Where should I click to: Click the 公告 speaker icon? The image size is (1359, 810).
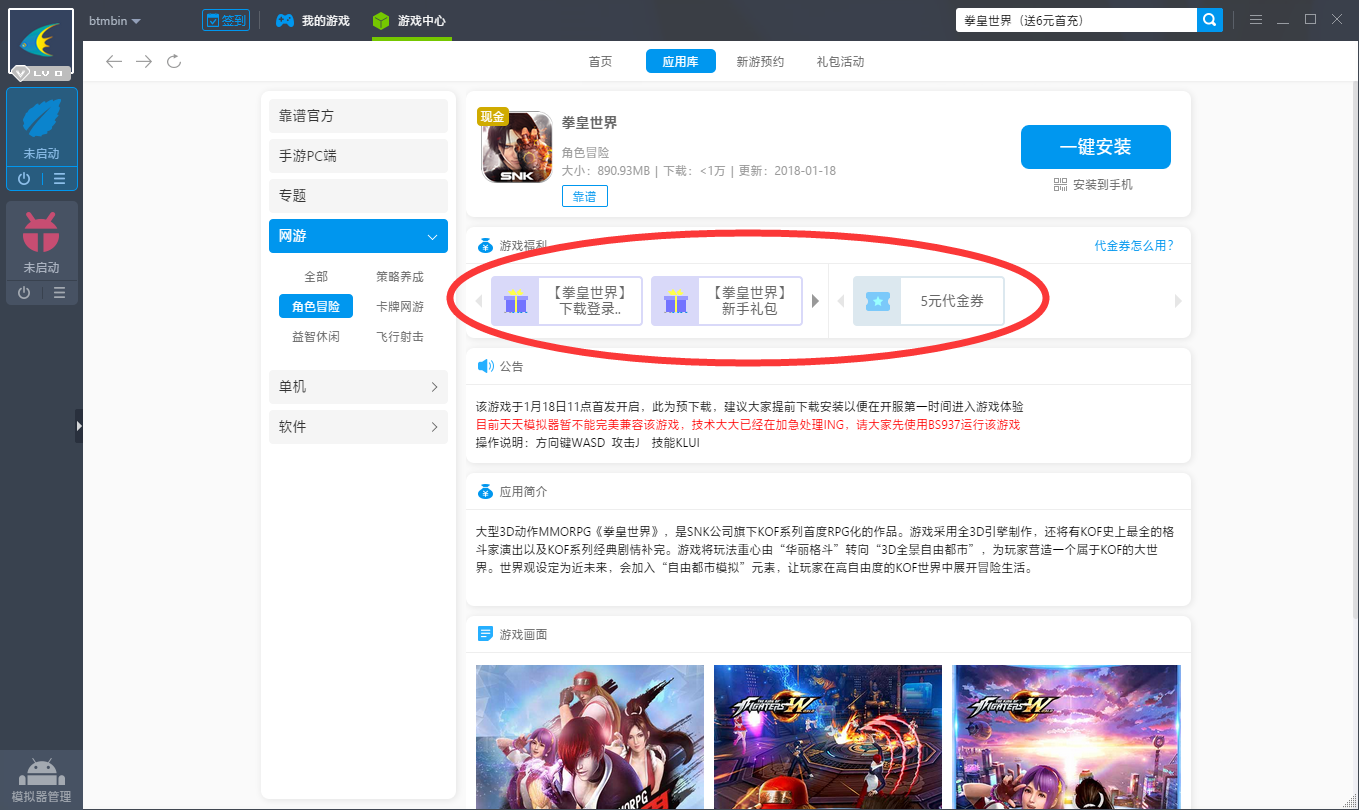485,366
